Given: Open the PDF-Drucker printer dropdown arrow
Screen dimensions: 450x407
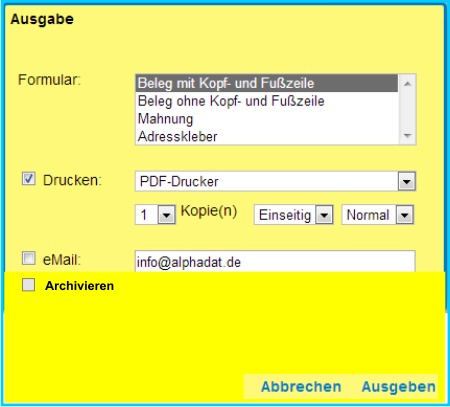Looking at the screenshot, I should (x=407, y=181).
